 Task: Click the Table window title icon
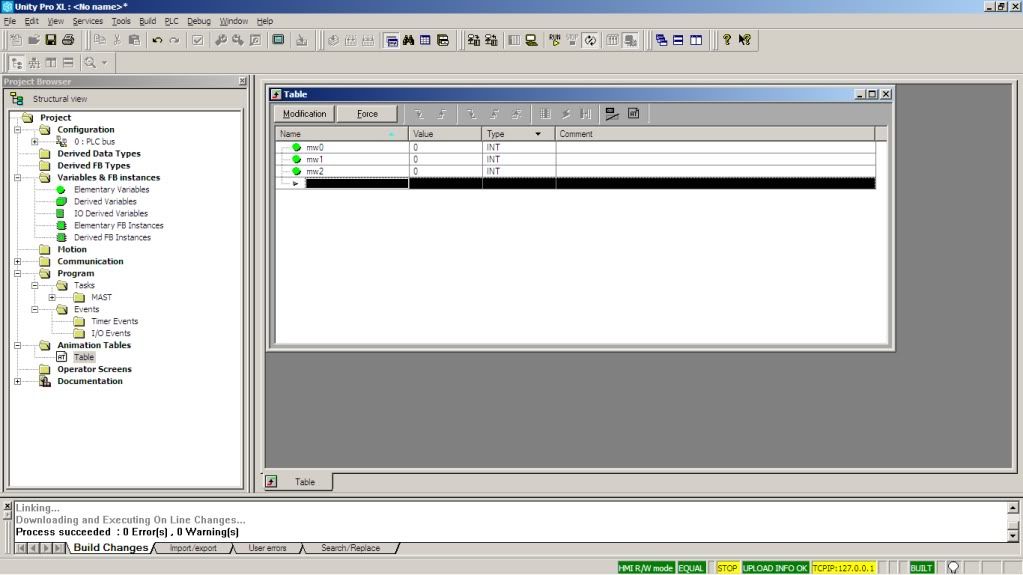click(276, 94)
